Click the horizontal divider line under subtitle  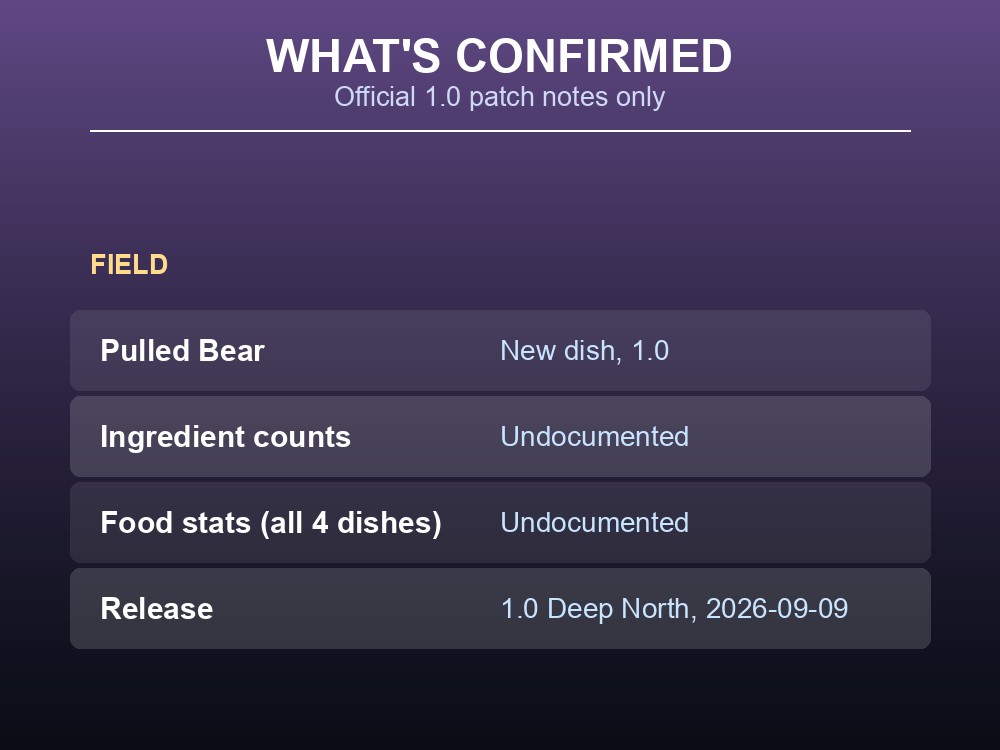tap(500, 131)
